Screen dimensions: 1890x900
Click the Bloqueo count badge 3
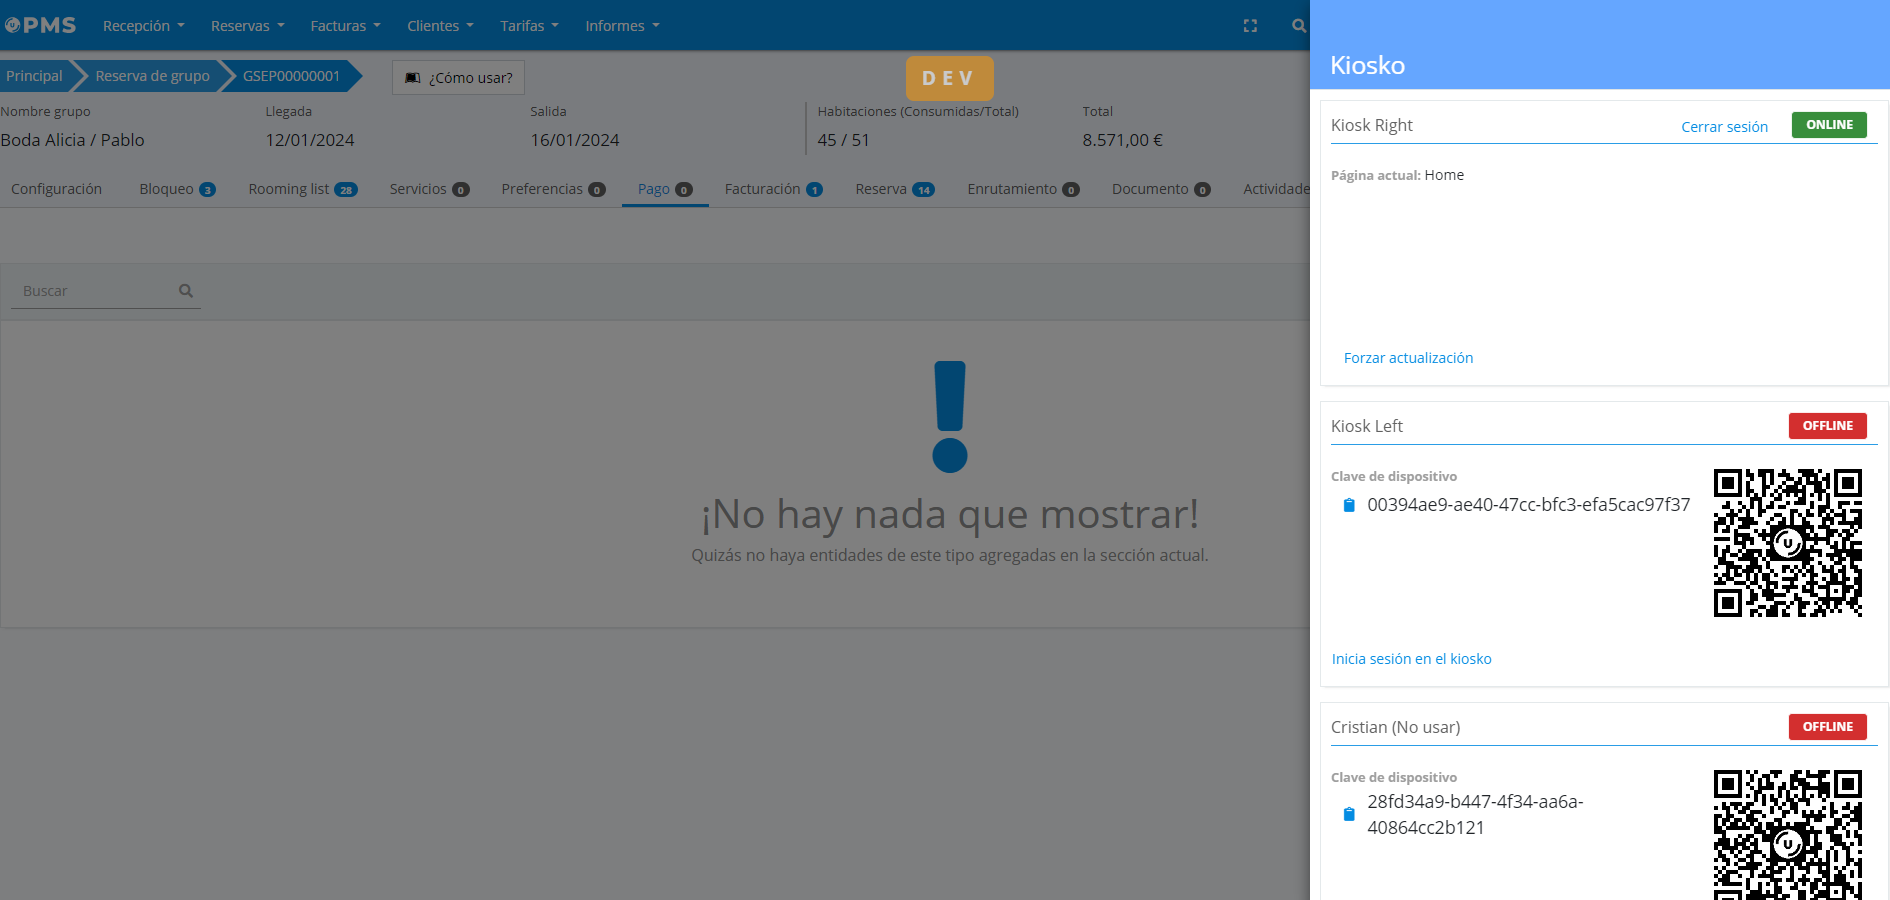tap(207, 190)
